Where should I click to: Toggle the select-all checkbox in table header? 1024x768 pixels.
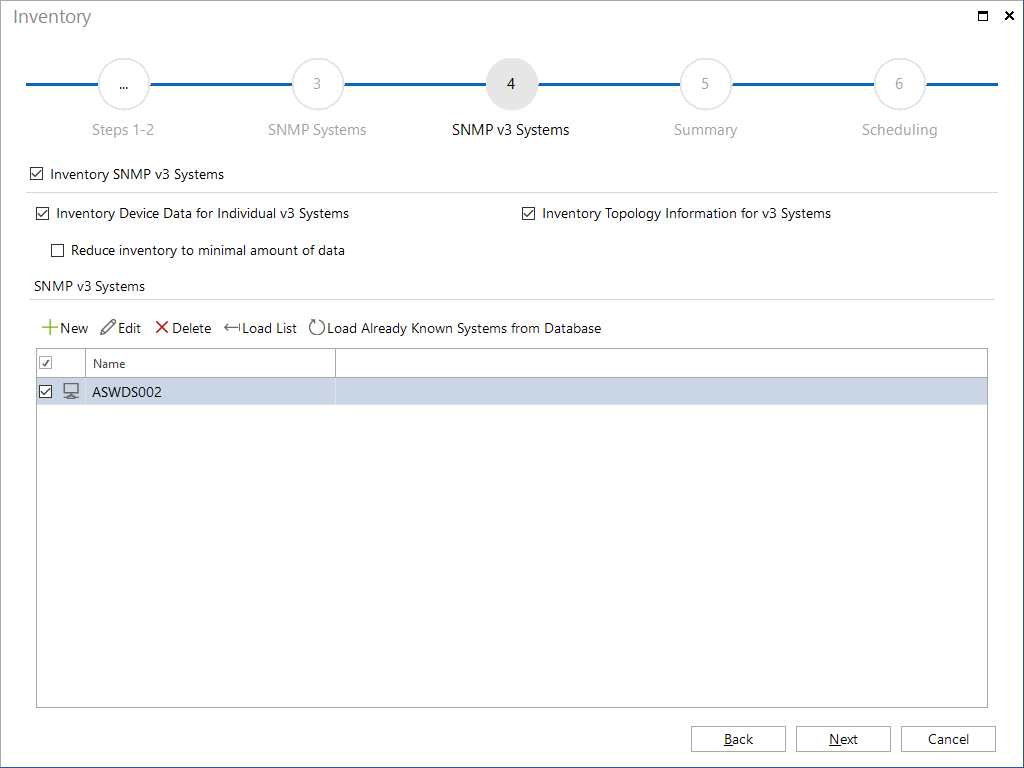tap(46, 362)
